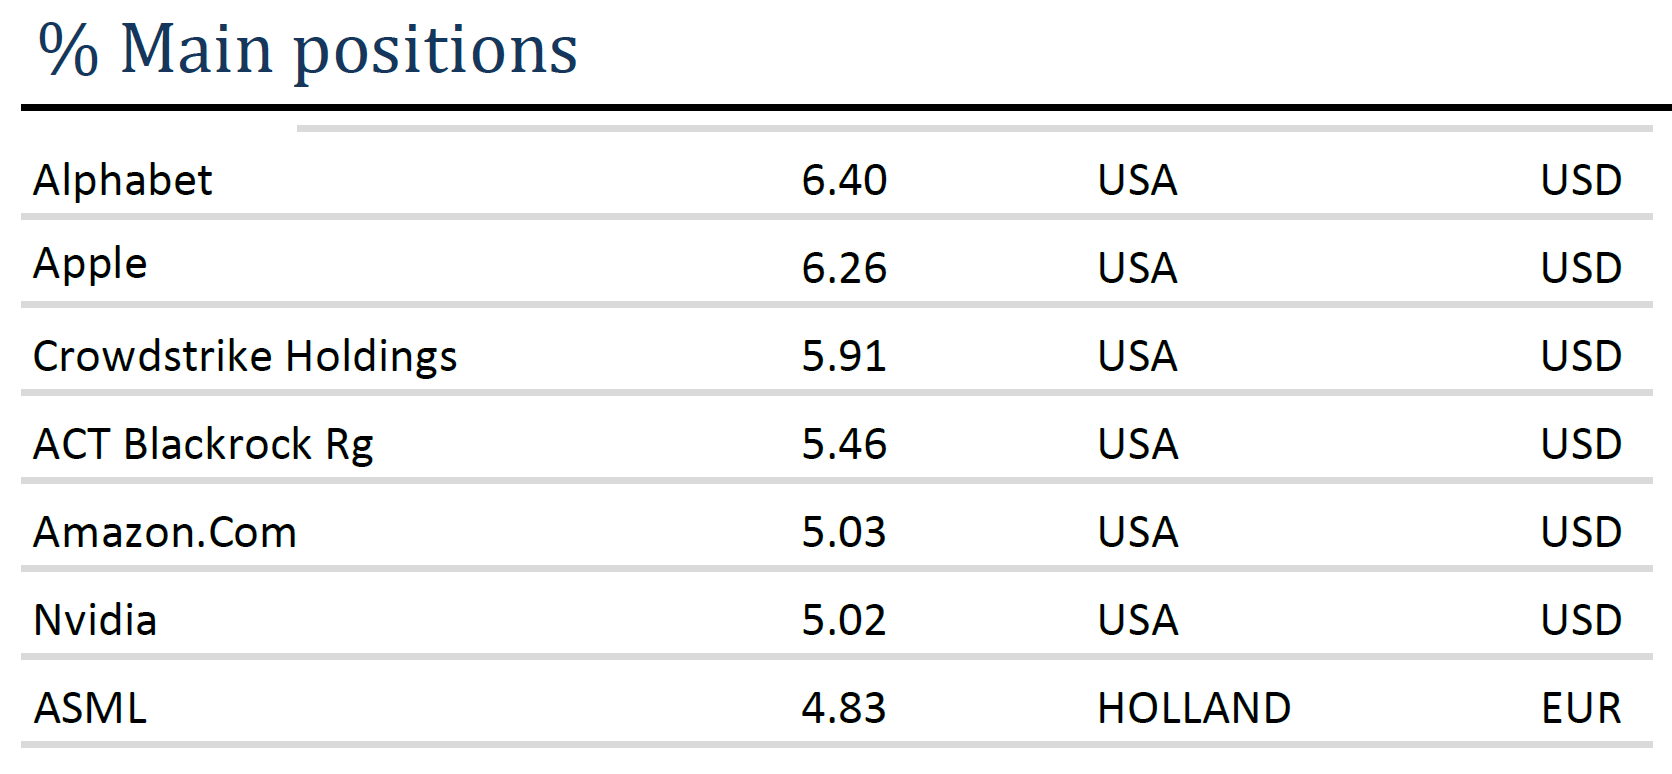Click Apple's 6.26 weight value
Image resolution: width=1672 pixels, height=774 pixels.
[x=844, y=269]
